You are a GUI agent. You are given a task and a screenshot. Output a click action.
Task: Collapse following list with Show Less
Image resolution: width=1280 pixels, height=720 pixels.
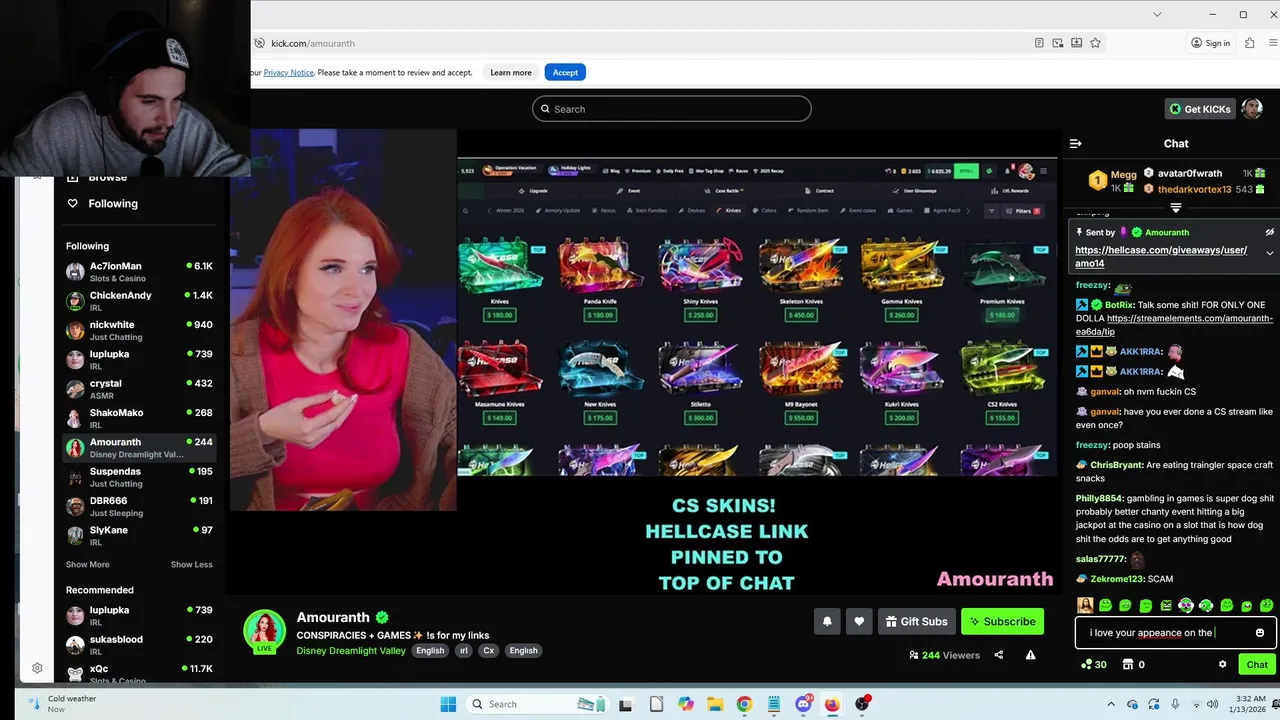point(191,564)
